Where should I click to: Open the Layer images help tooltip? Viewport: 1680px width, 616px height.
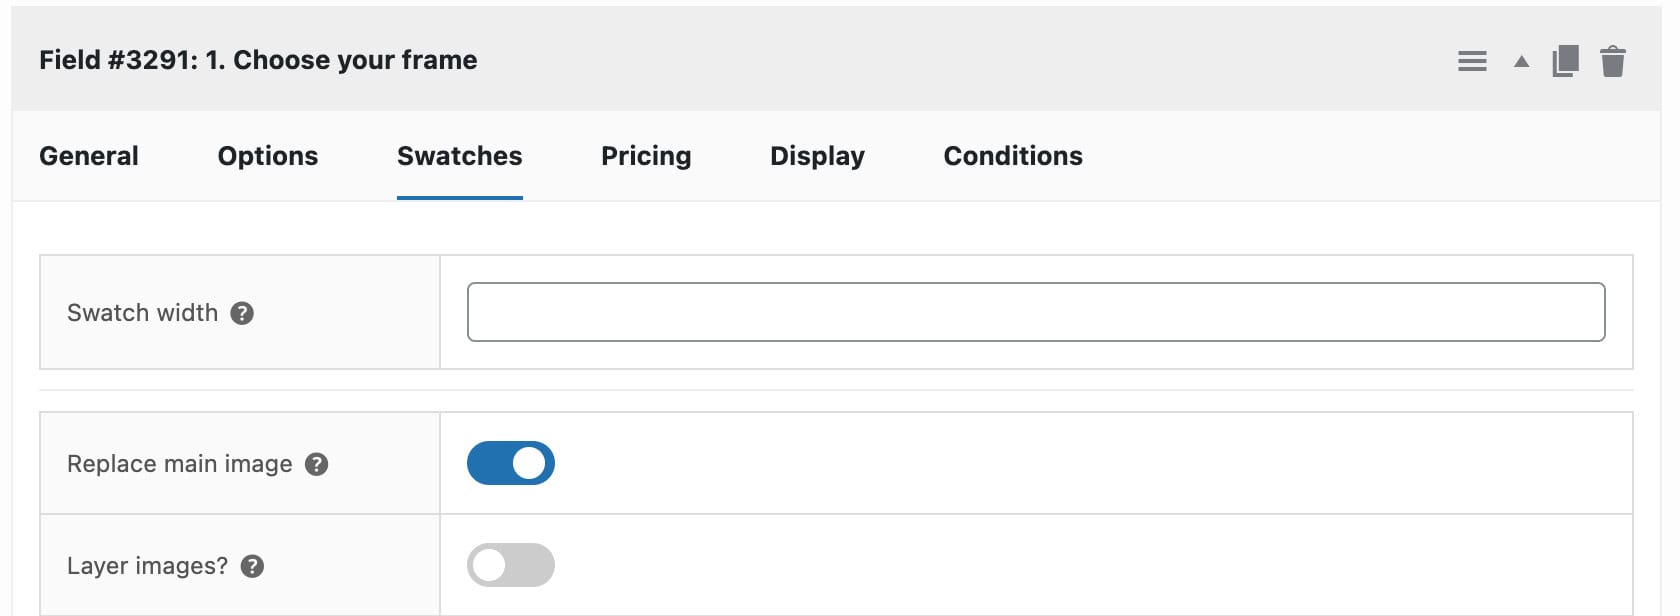click(x=255, y=564)
